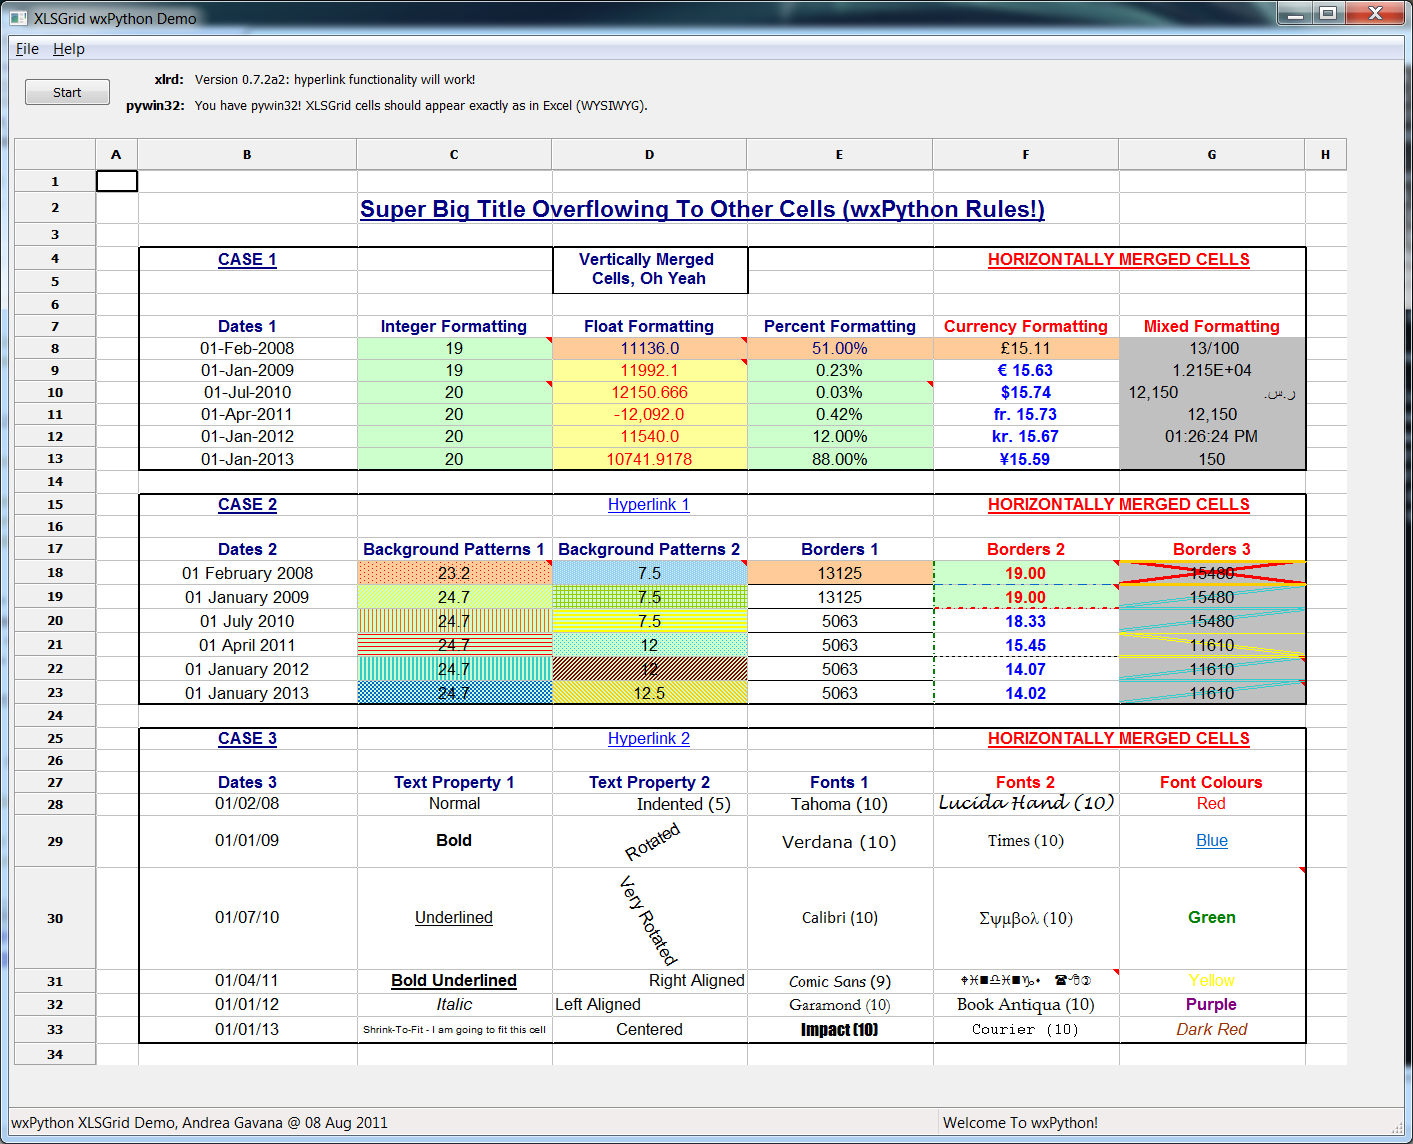1413x1144 pixels.
Task: Click the red dotted pattern cell showing 23.2
Action: (x=454, y=573)
